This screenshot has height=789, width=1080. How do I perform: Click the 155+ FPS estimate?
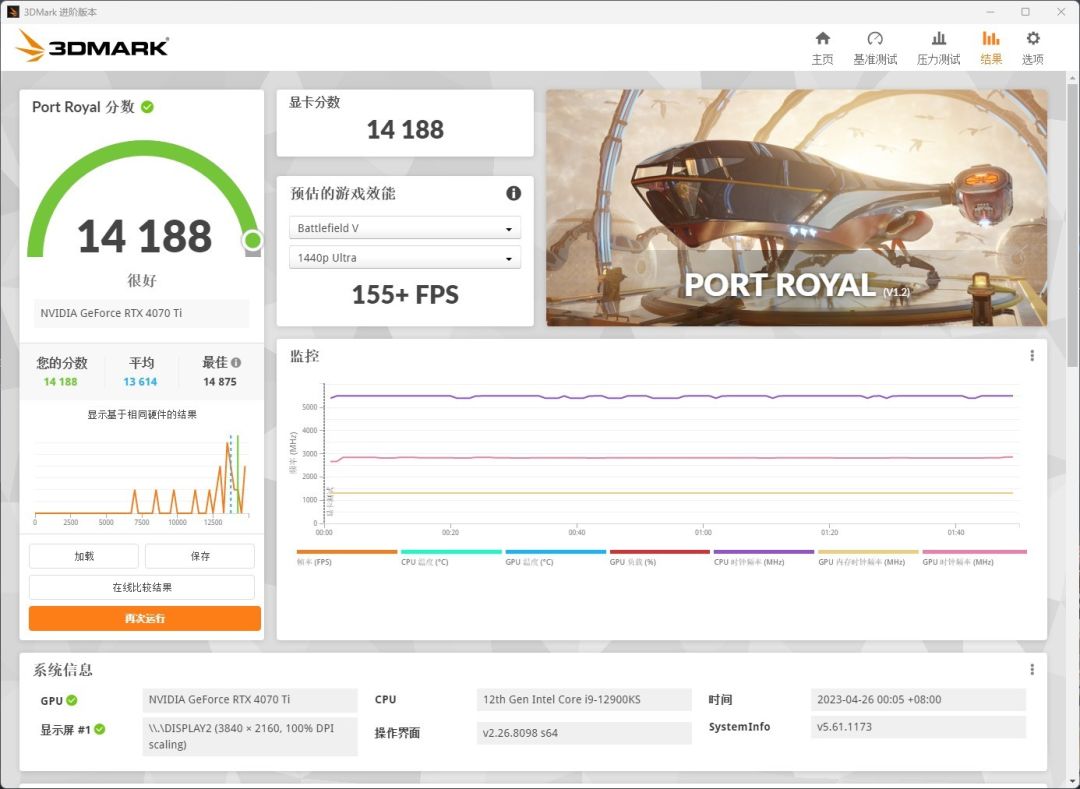405,295
